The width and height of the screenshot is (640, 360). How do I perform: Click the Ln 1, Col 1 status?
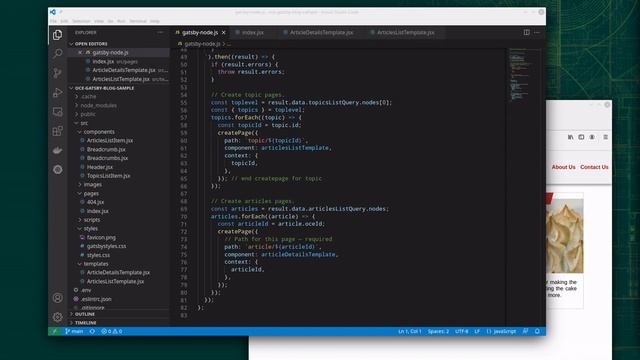coord(410,331)
